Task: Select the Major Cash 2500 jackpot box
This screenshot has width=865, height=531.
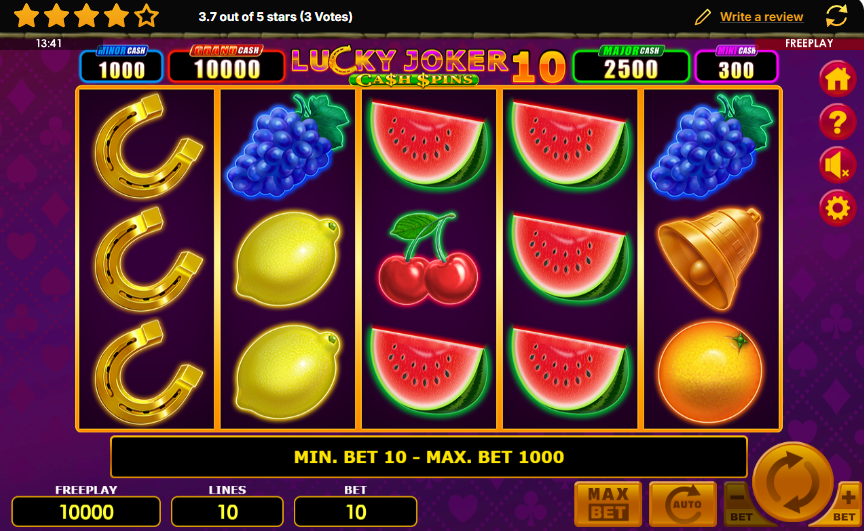Action: coord(631,65)
